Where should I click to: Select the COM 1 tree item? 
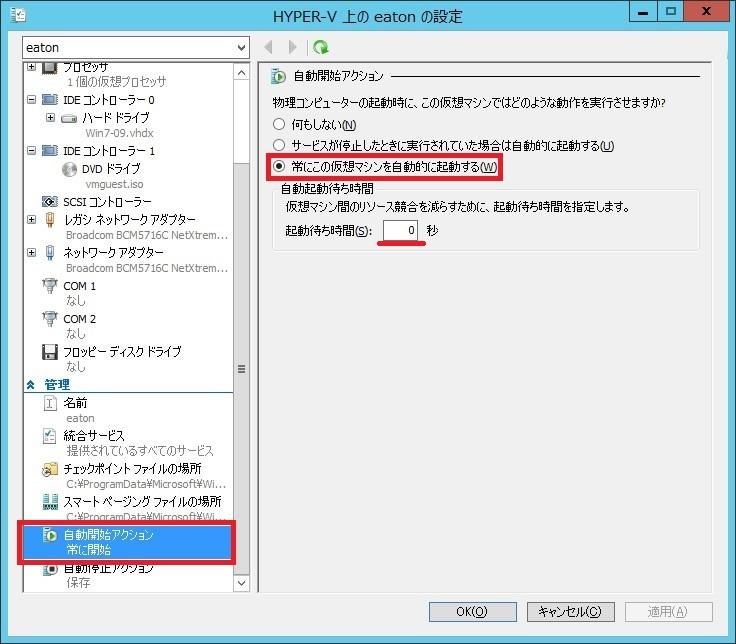pos(79,286)
